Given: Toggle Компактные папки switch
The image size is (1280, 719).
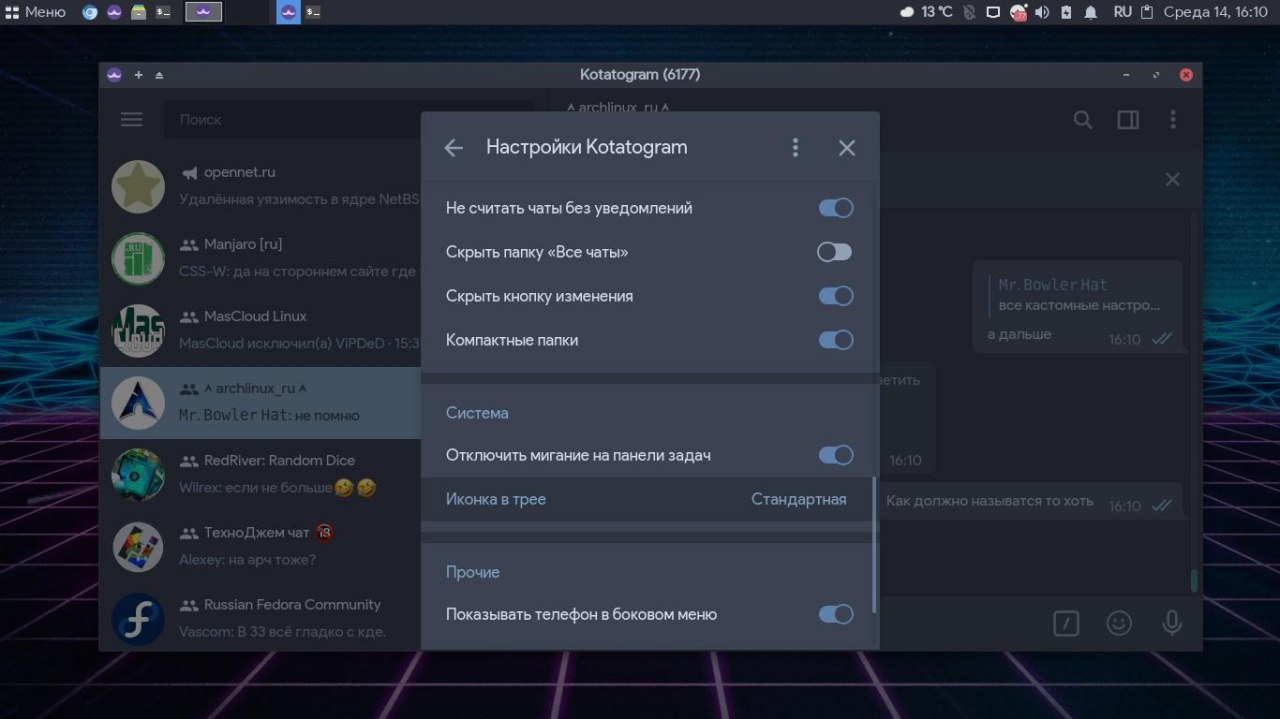Looking at the screenshot, I should tap(836, 340).
